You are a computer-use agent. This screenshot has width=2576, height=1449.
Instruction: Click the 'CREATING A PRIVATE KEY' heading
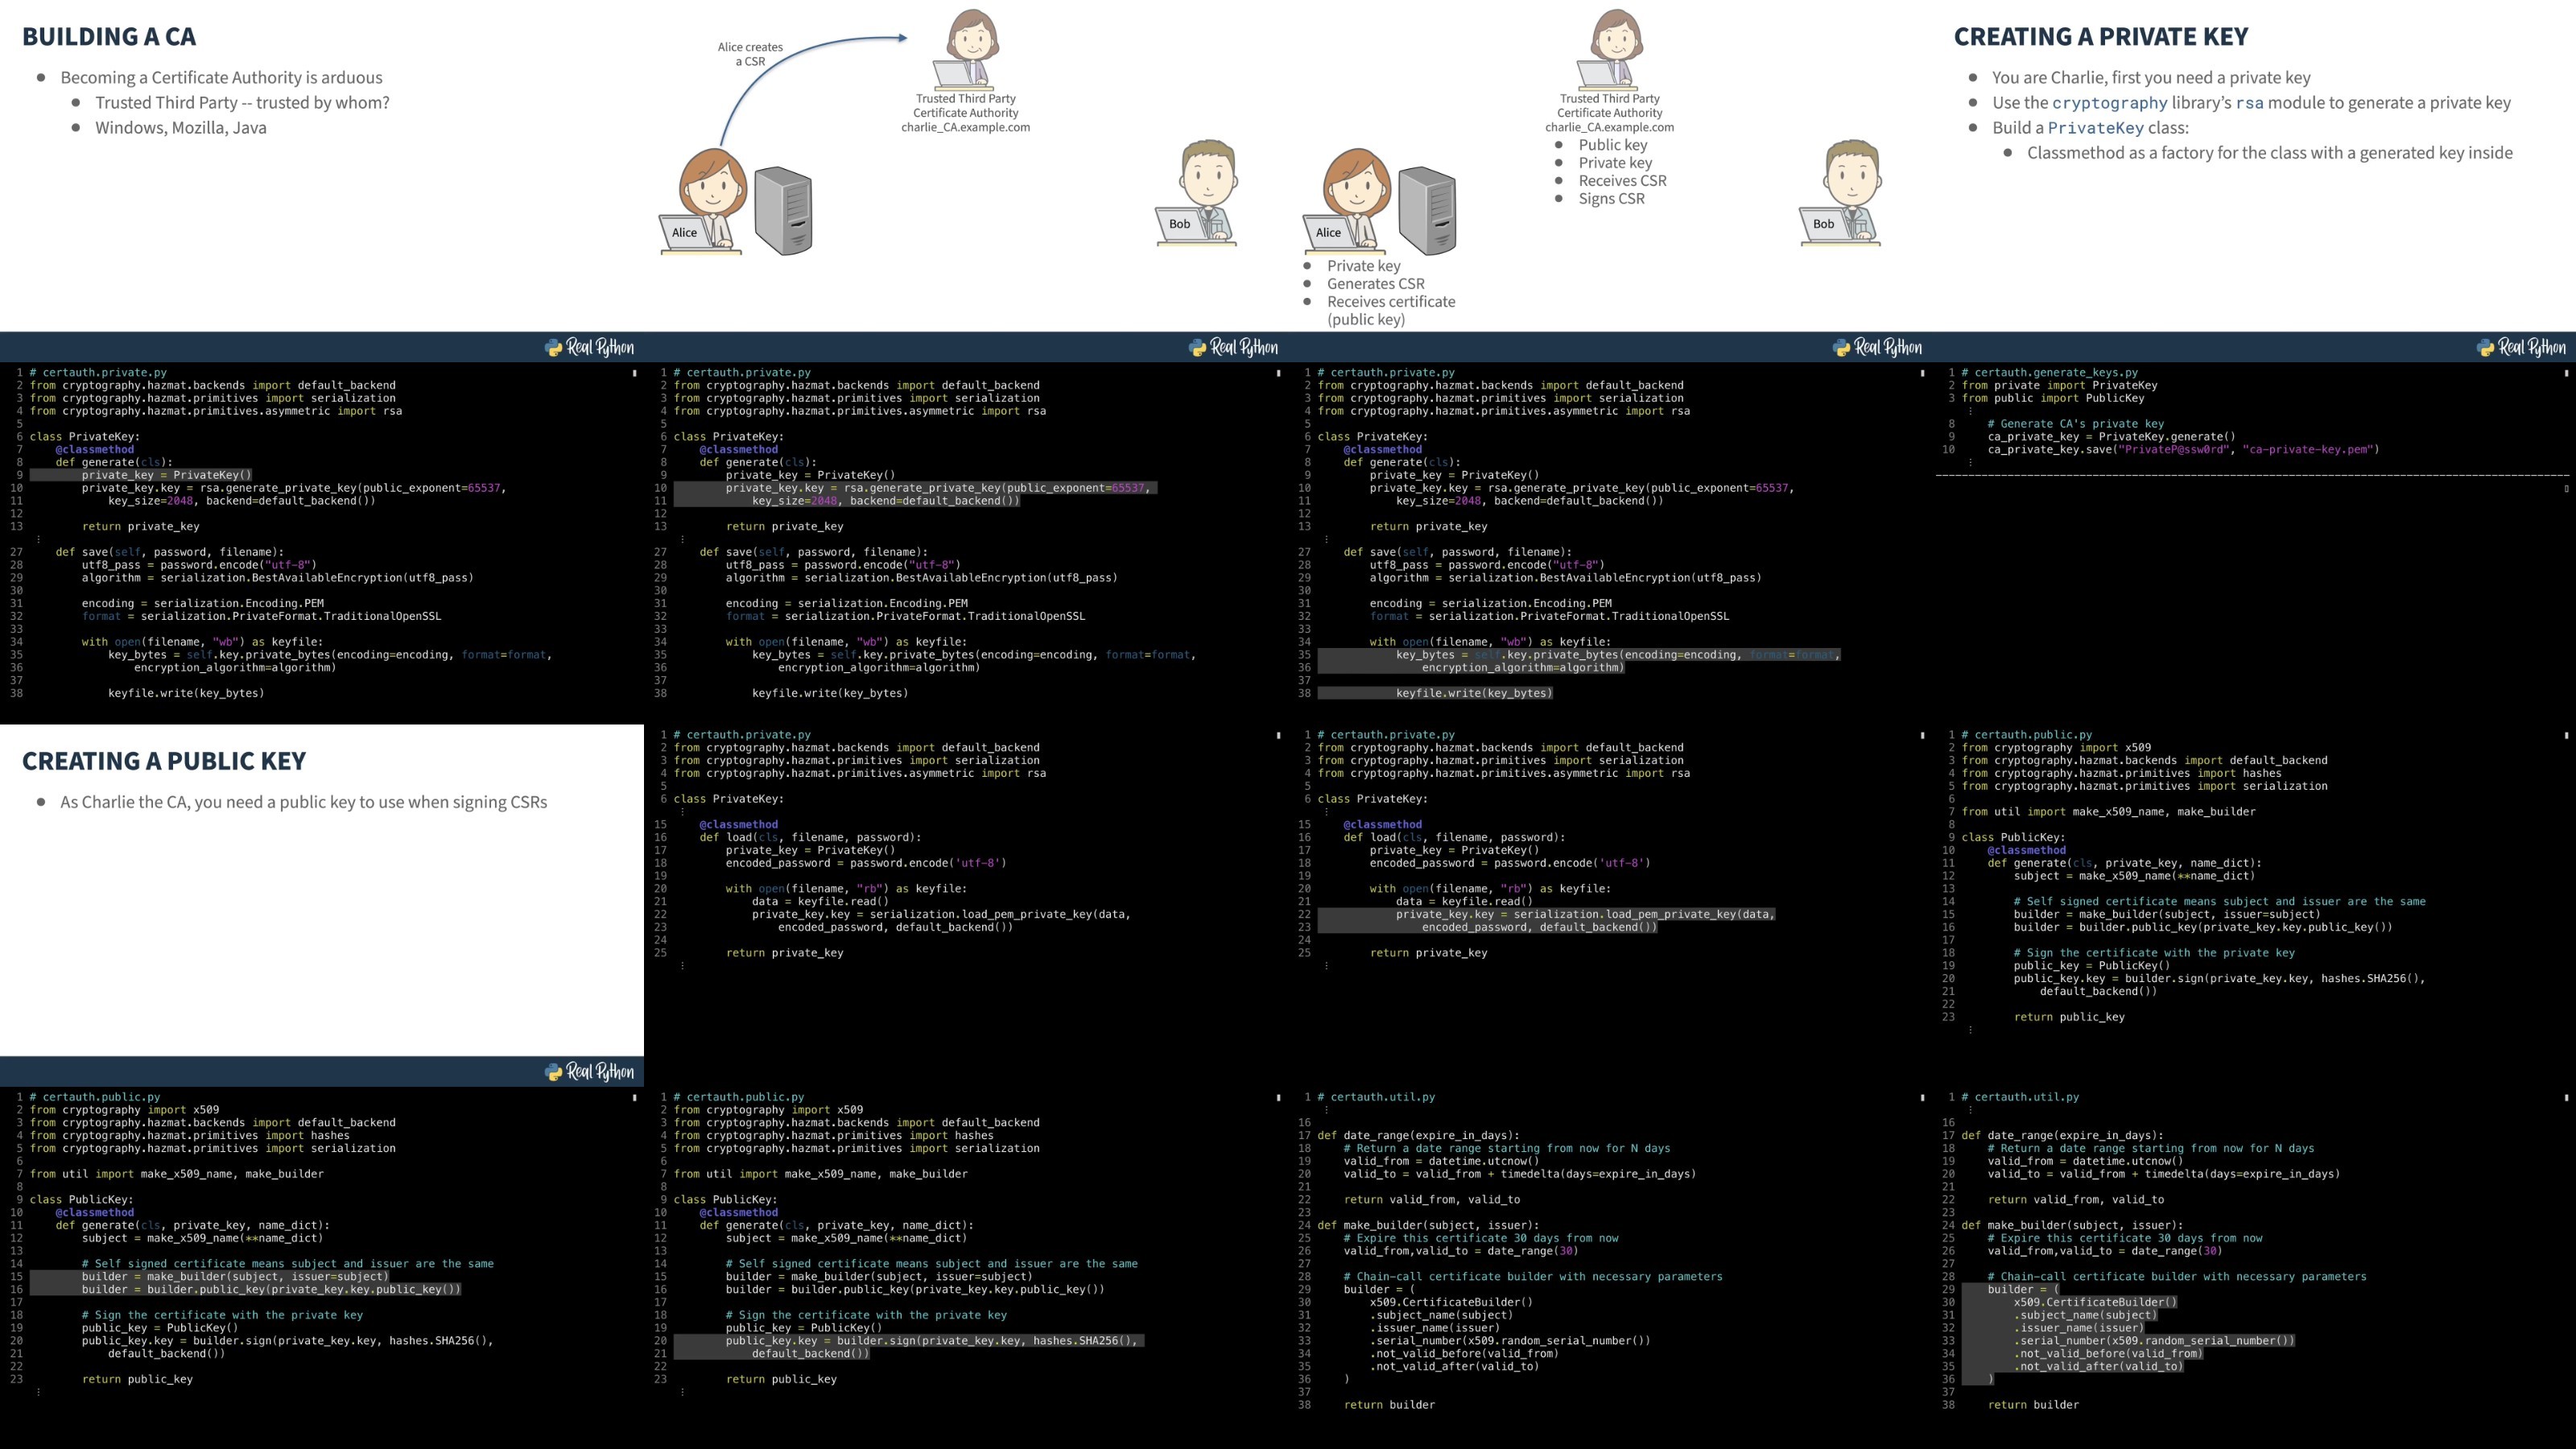pyautogui.click(x=2100, y=37)
